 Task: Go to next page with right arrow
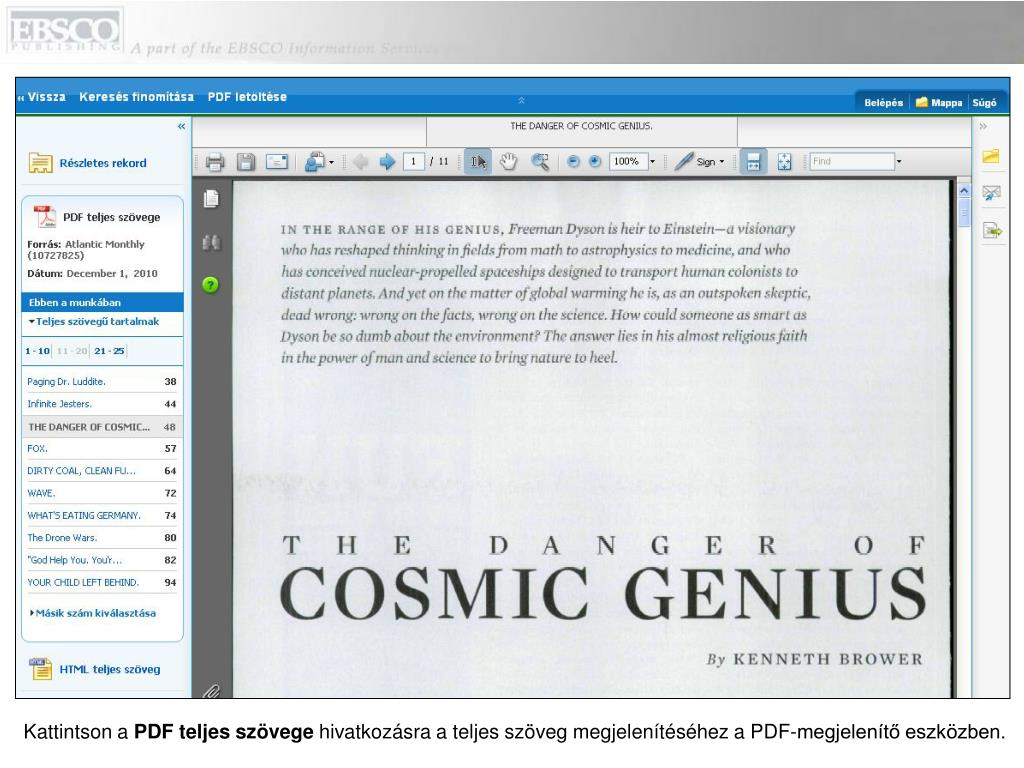coord(387,161)
